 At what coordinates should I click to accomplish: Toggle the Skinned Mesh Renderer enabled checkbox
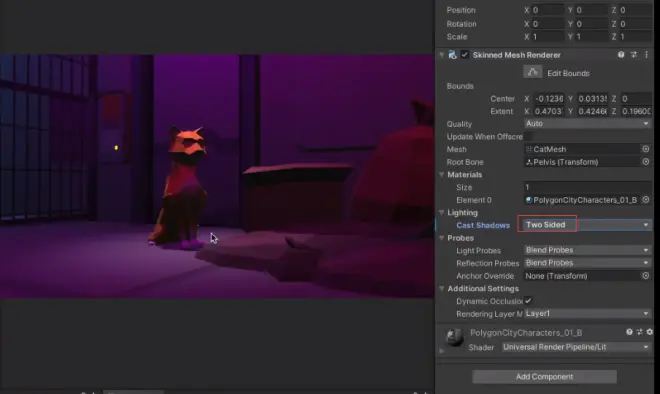tap(465, 55)
